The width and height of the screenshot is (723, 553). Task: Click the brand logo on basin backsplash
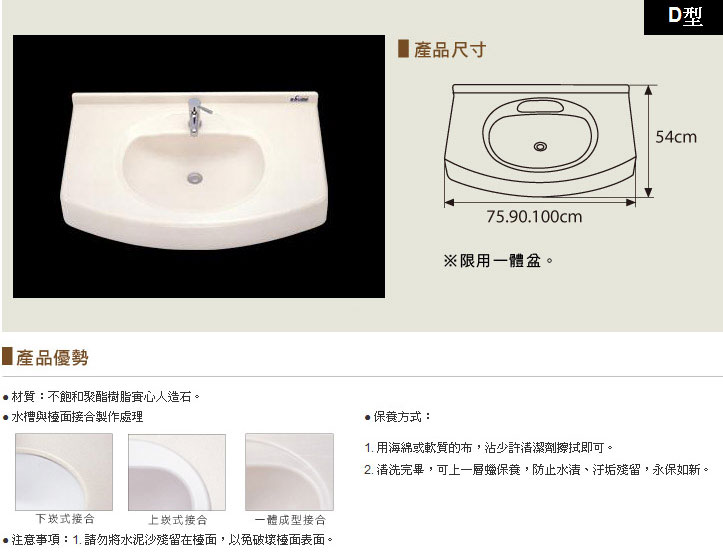300,99
